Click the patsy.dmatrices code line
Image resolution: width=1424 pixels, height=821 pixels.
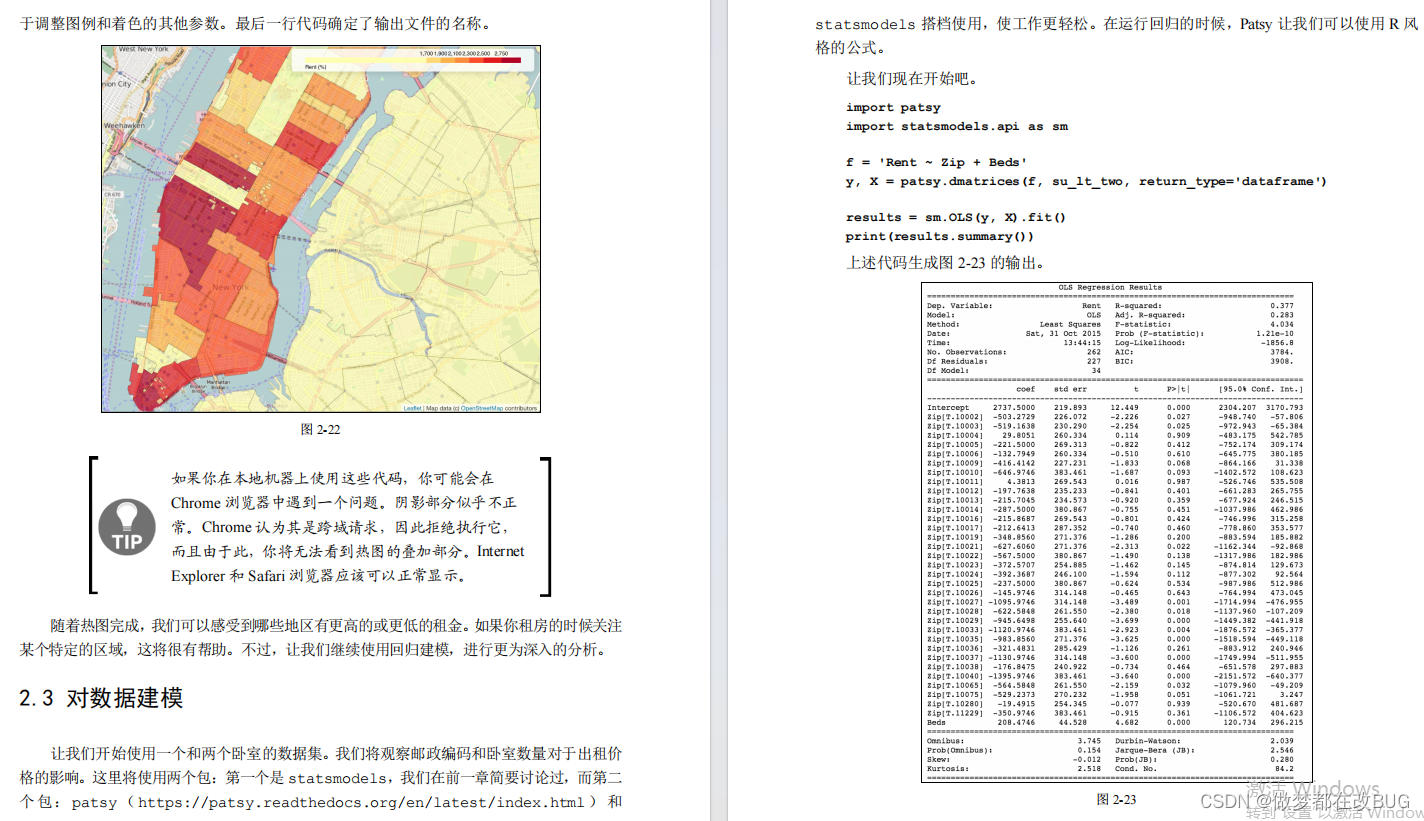1086,181
